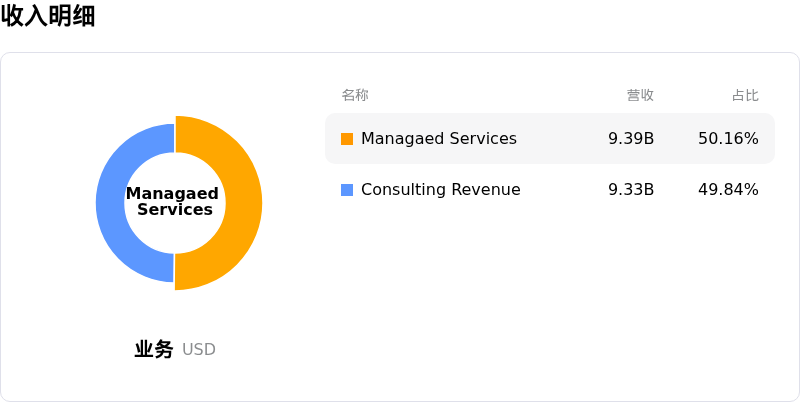Click the blue Consulting Revenue legend square
Screen dimensions: 800x402
(347, 190)
